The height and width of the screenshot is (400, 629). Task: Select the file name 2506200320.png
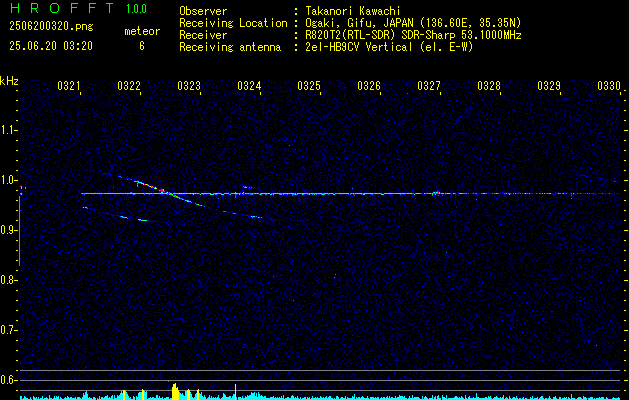click(x=51, y=27)
